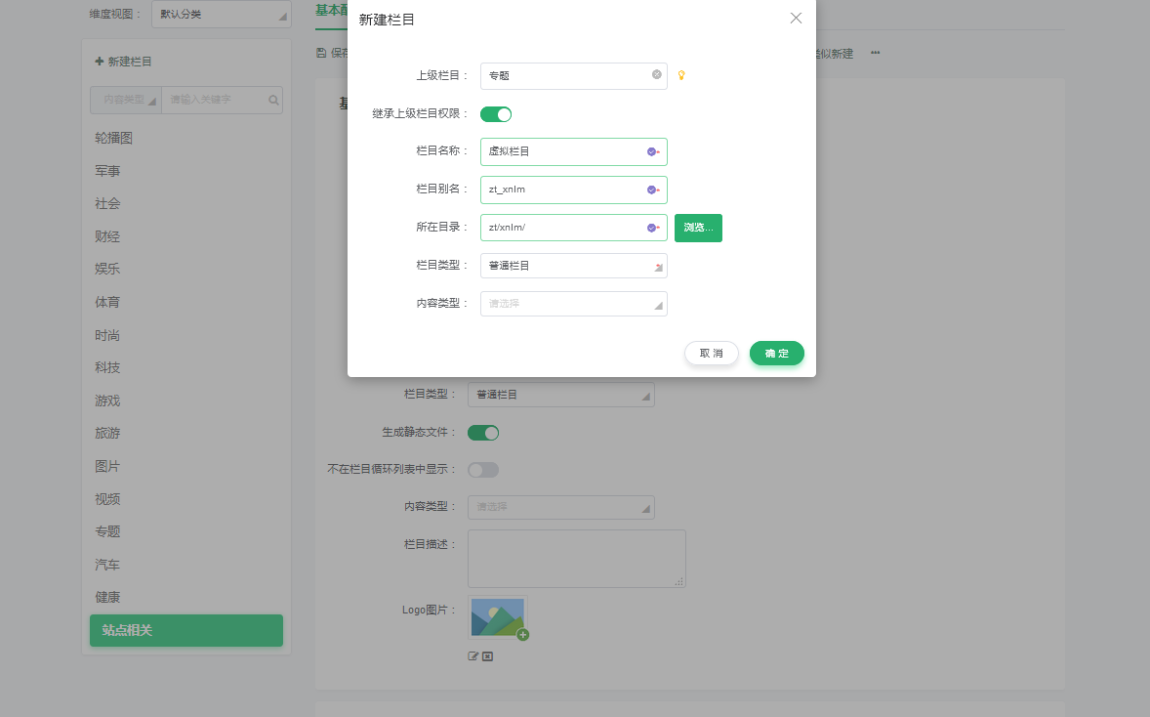Click the Logo image thumbnail
This screenshot has width=1150, height=717.
click(x=496, y=617)
